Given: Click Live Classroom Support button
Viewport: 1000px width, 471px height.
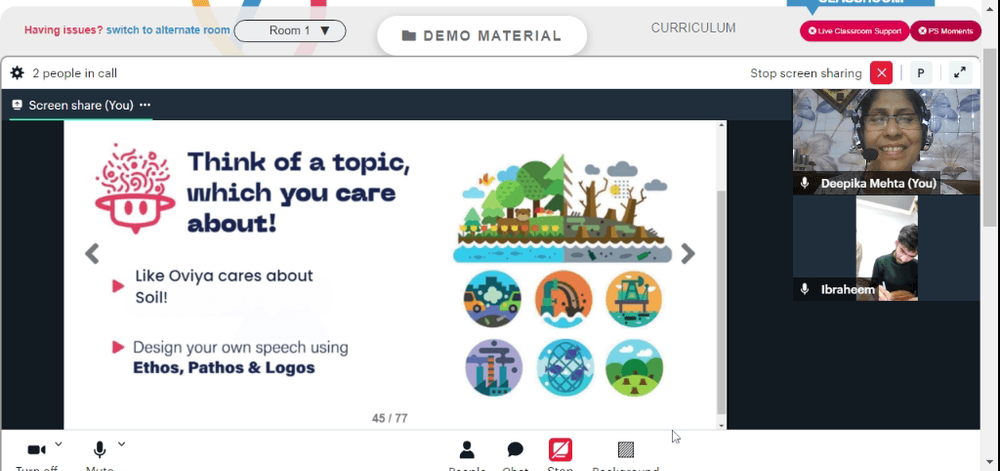Looking at the screenshot, I should point(855,31).
